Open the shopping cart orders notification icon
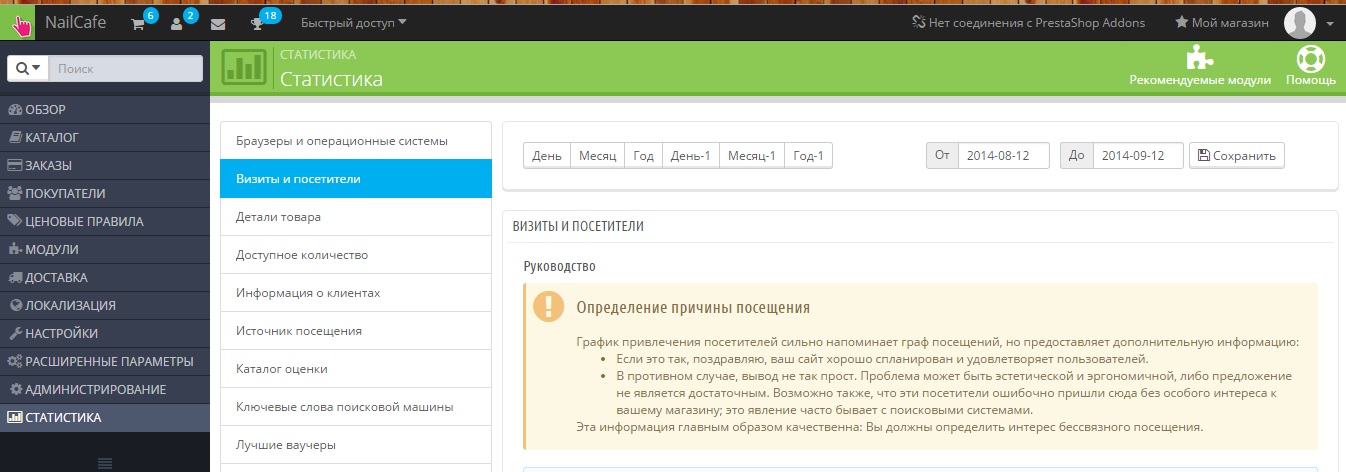This screenshot has height=472, width=1346. (139, 23)
